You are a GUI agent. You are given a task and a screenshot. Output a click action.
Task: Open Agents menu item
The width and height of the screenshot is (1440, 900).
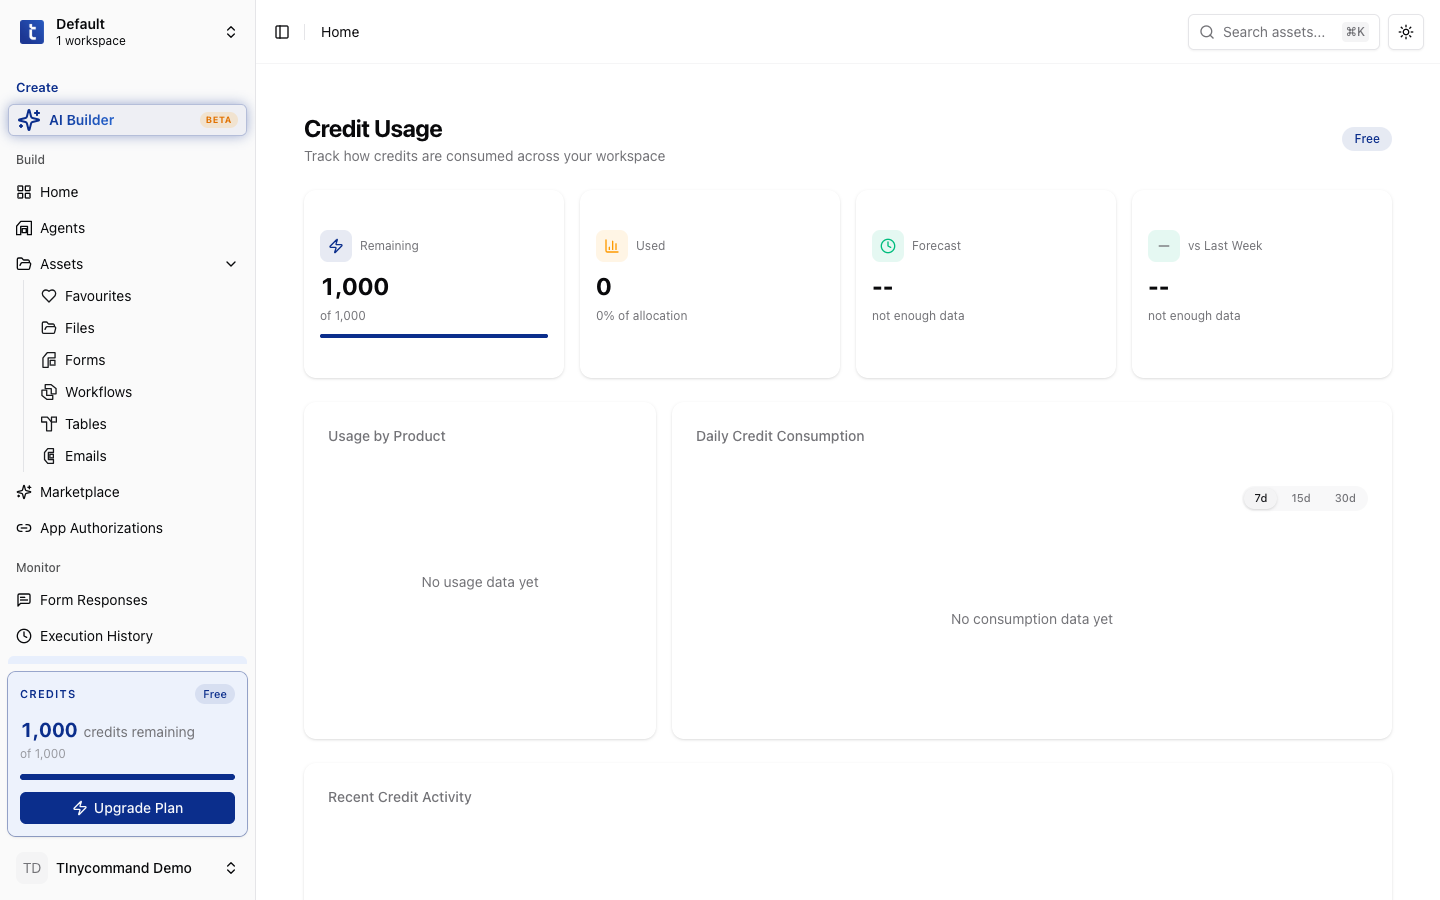[x=127, y=228]
